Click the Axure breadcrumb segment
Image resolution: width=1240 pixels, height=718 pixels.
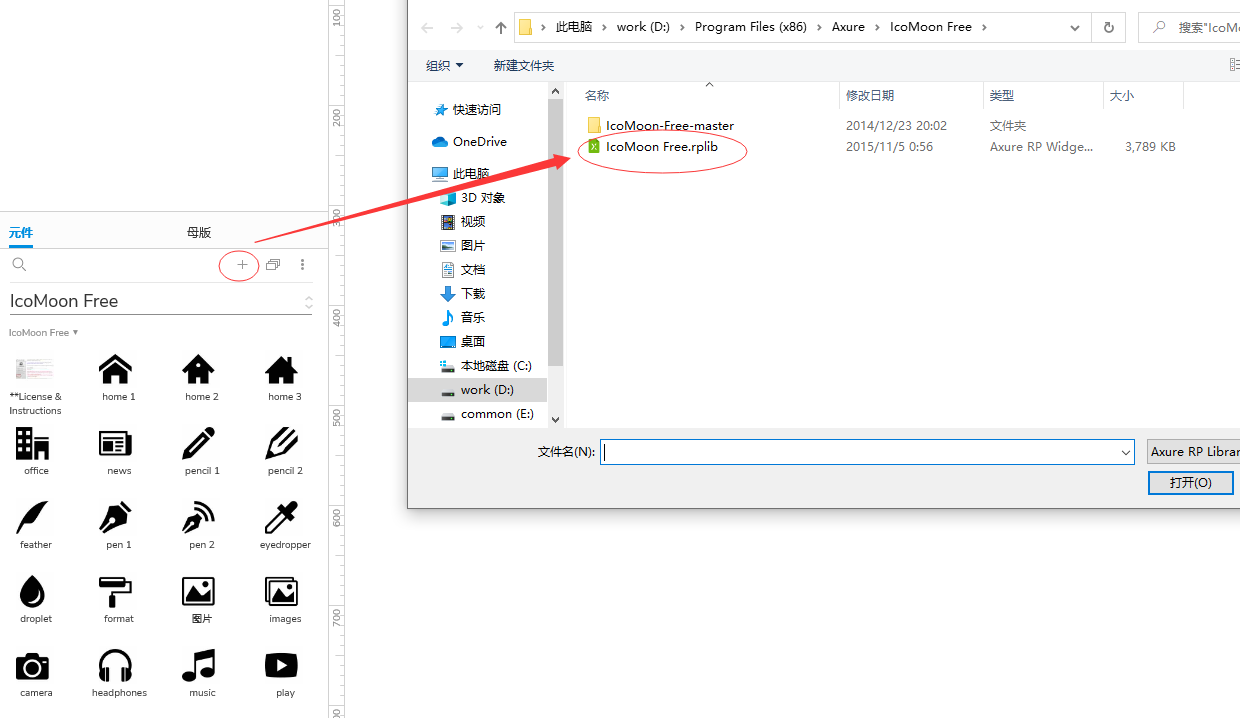(x=848, y=27)
